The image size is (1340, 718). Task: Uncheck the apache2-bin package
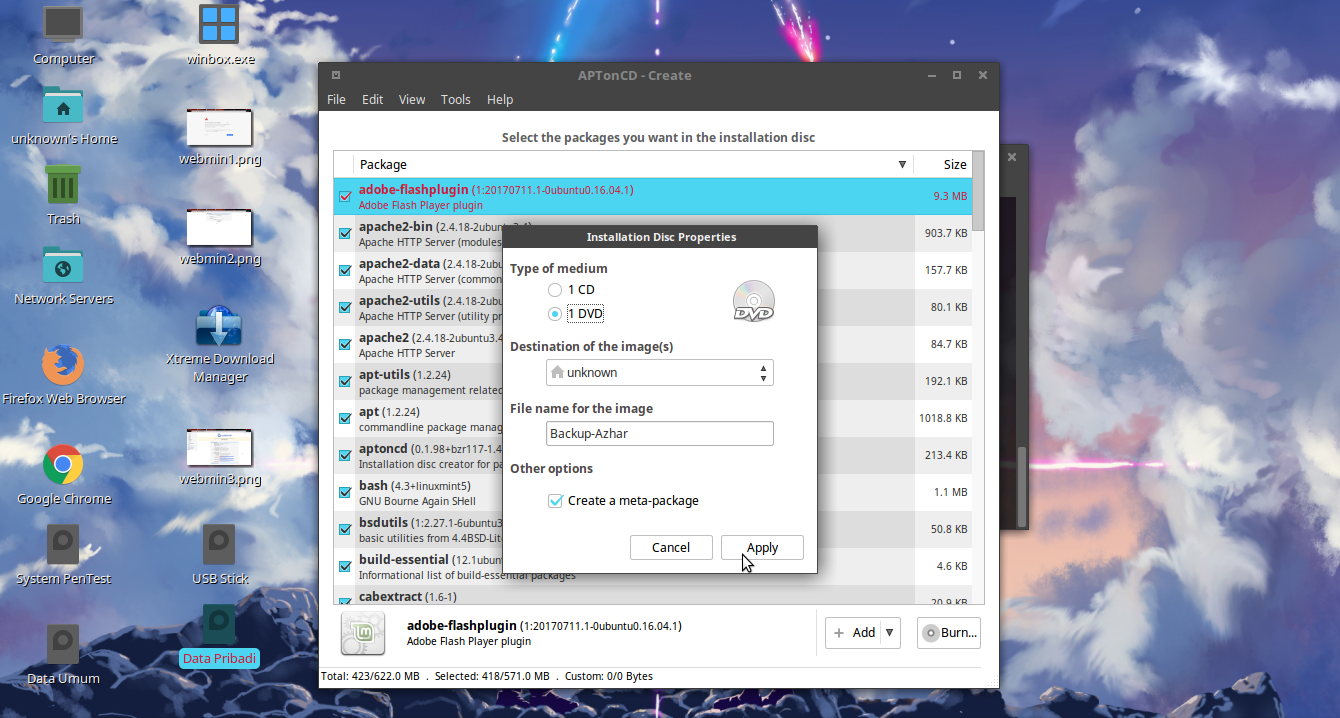344,233
